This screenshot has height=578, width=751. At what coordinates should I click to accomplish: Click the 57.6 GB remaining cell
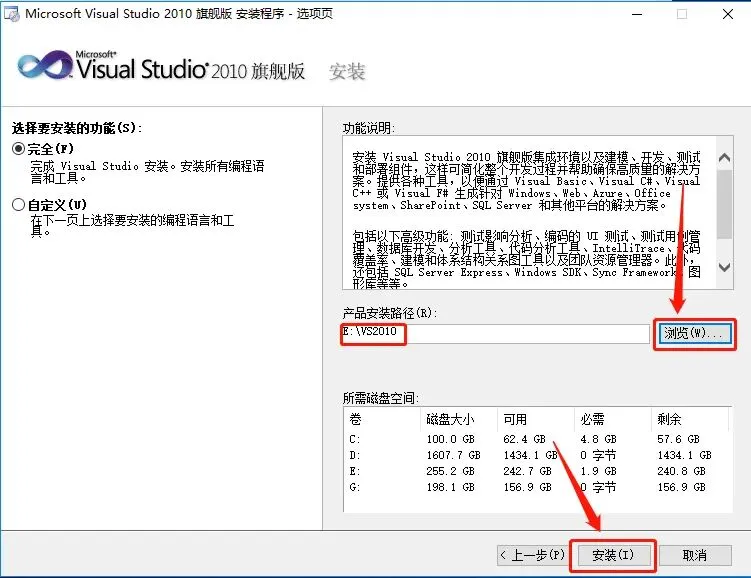[x=678, y=439]
